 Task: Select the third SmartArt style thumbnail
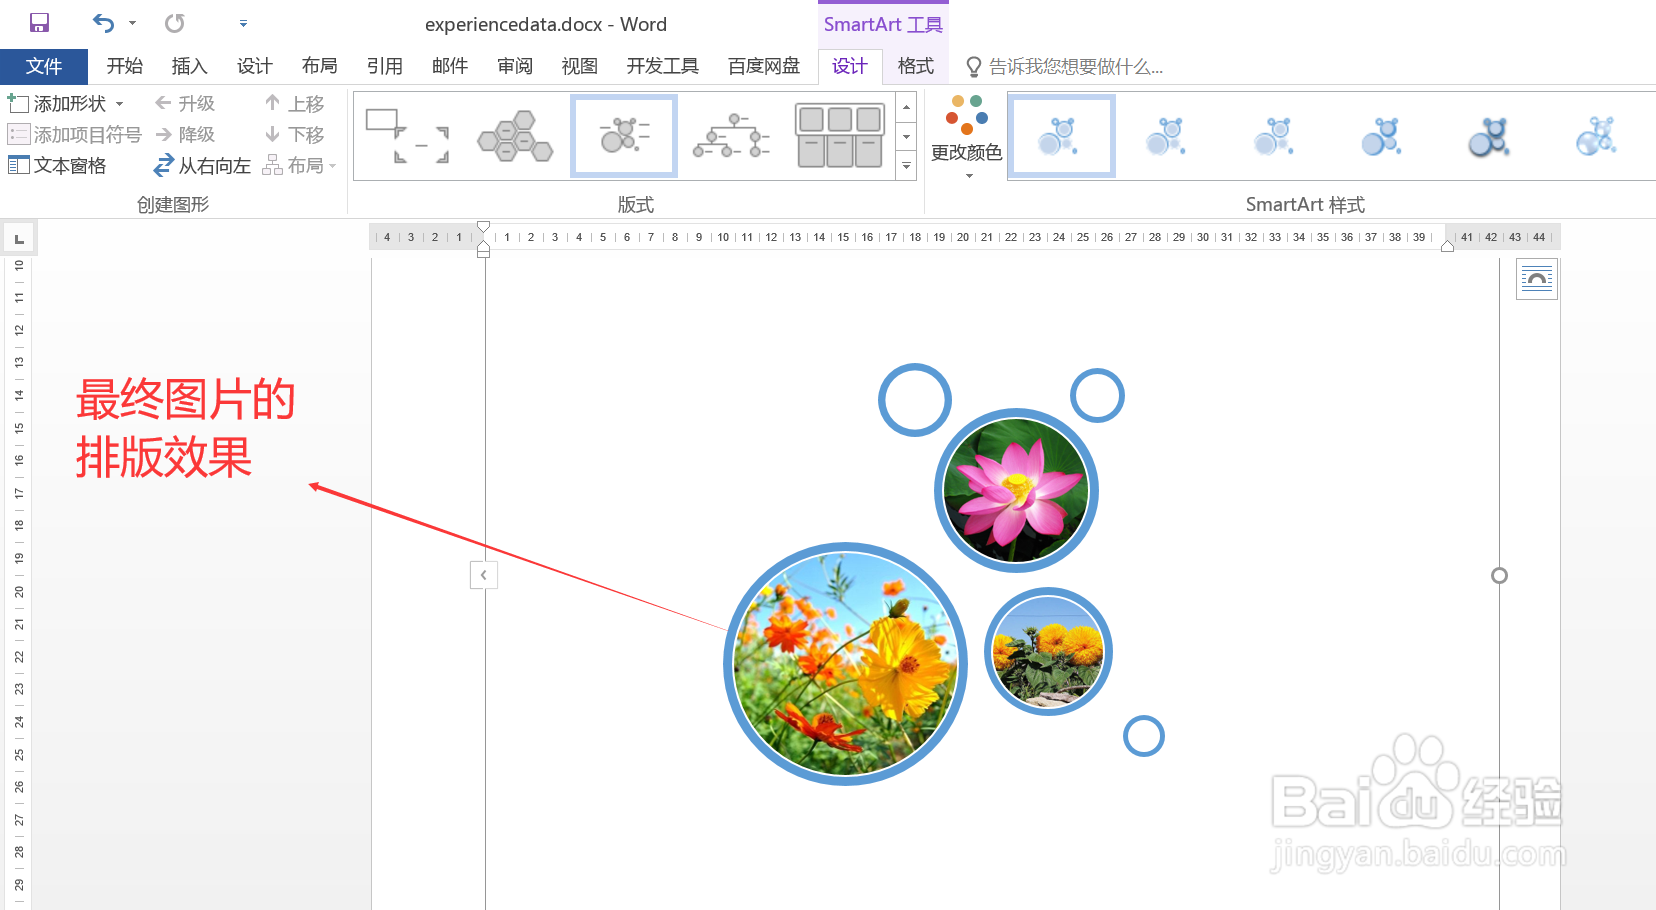pyautogui.click(x=1276, y=136)
